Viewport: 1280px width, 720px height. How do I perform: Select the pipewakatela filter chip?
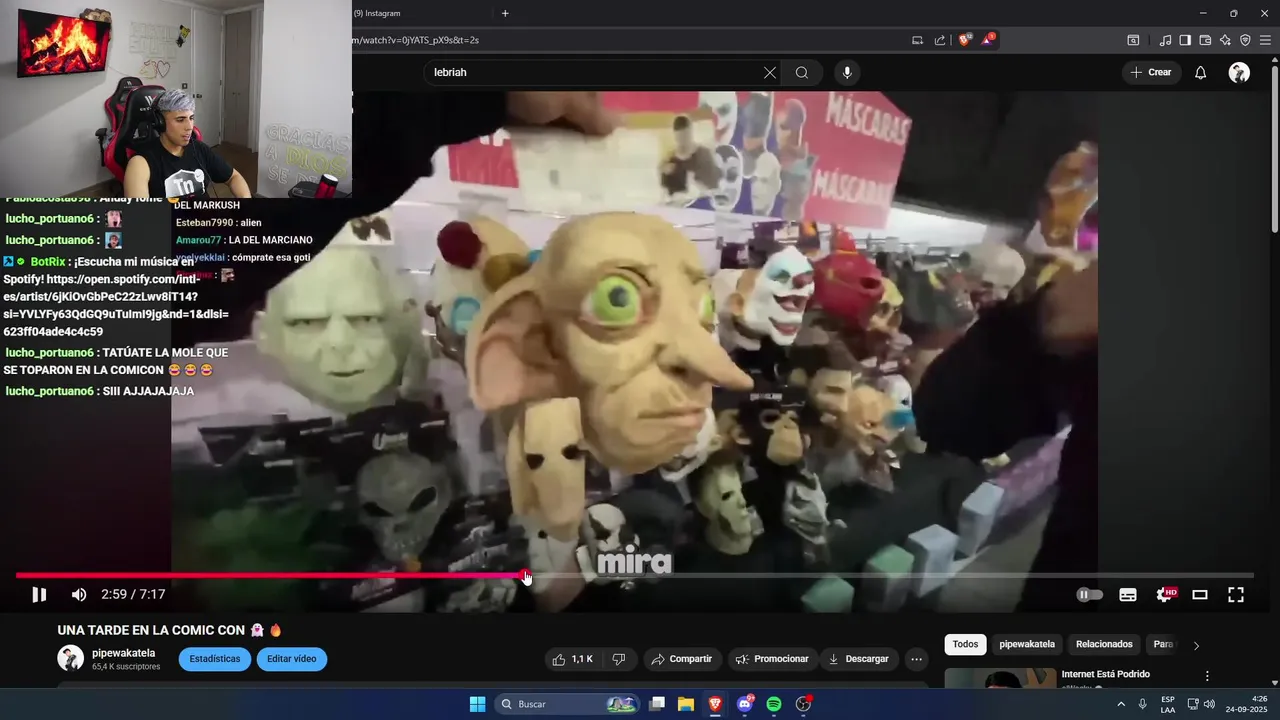[x=1027, y=645]
